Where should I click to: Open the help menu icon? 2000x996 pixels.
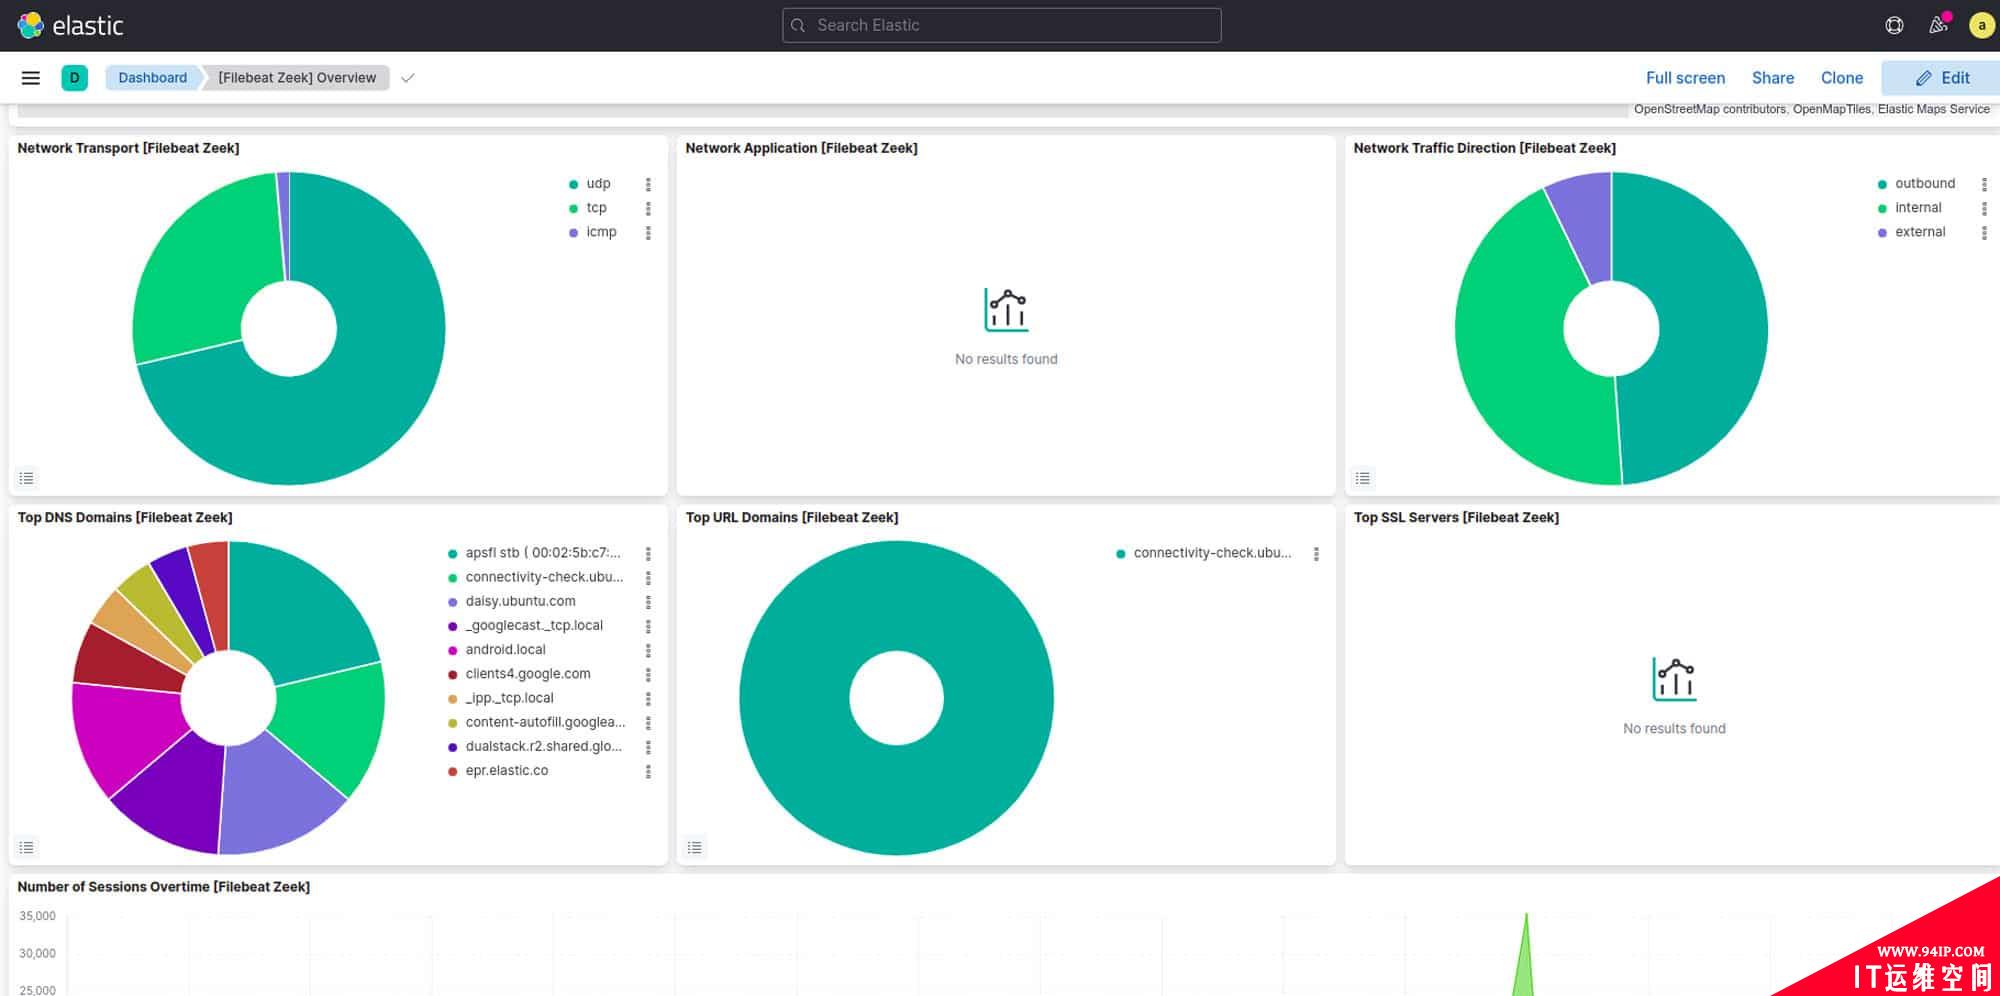(1894, 25)
